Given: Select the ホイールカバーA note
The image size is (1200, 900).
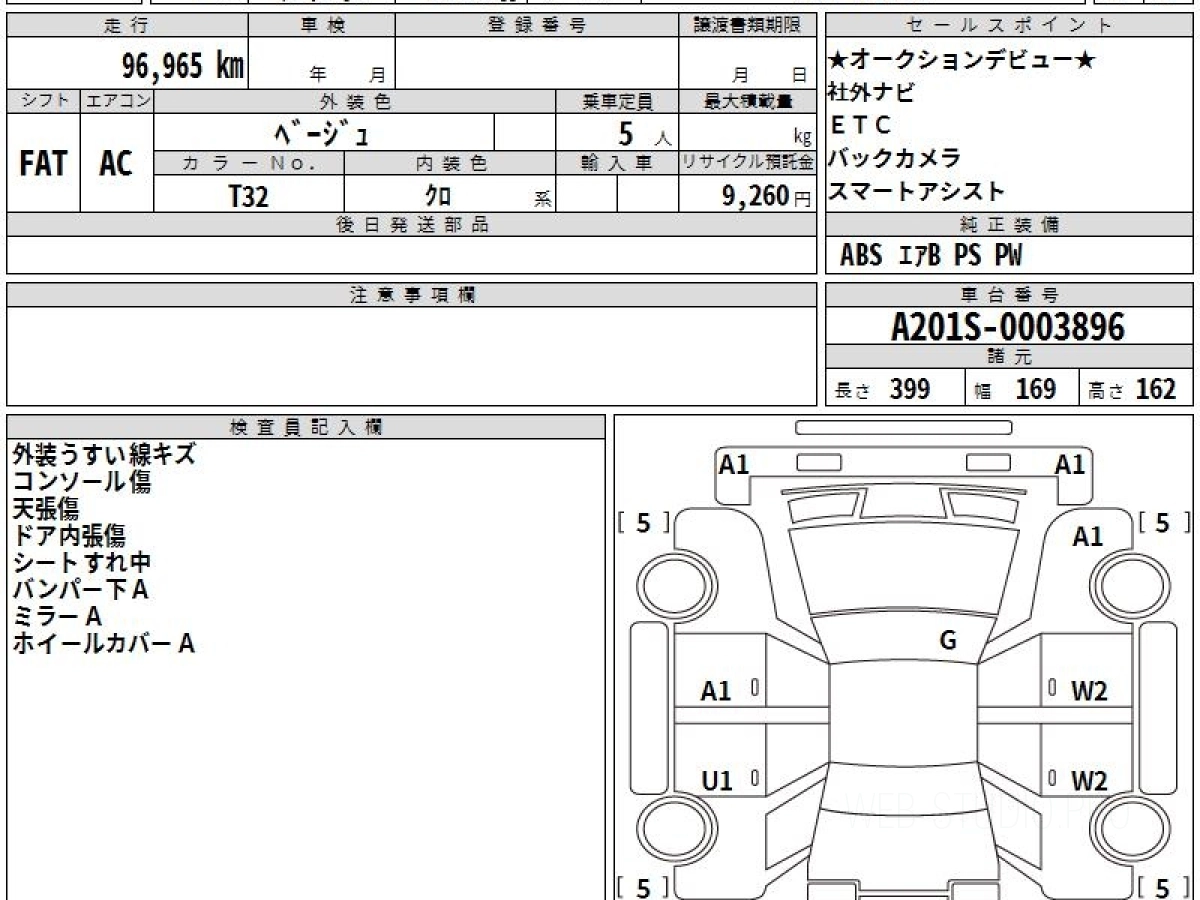Looking at the screenshot, I should click(104, 644).
